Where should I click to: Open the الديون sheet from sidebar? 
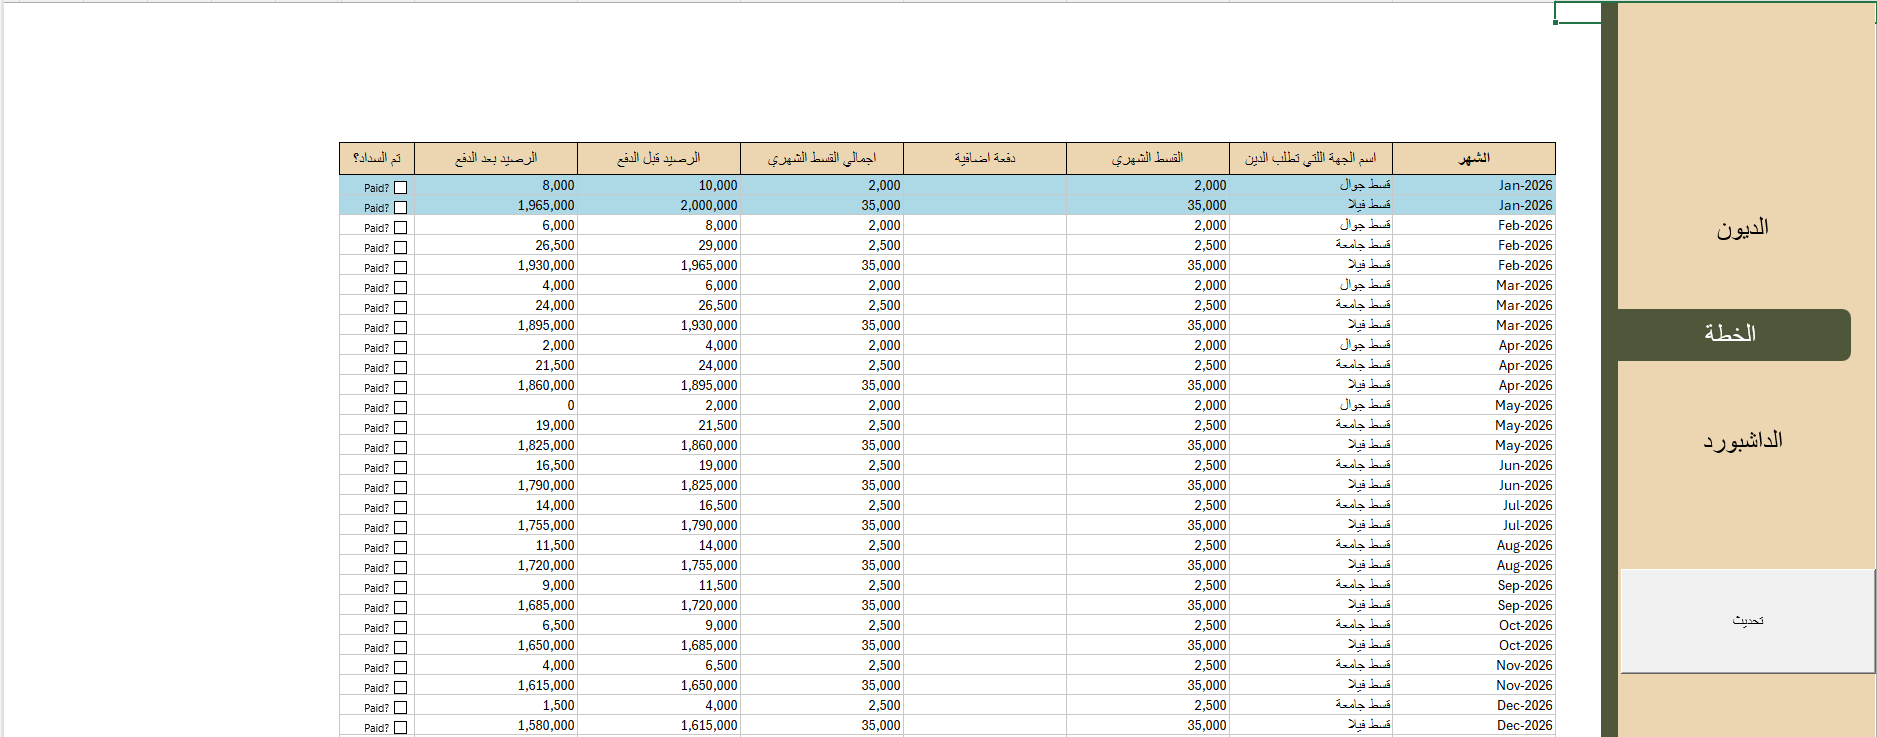1742,228
